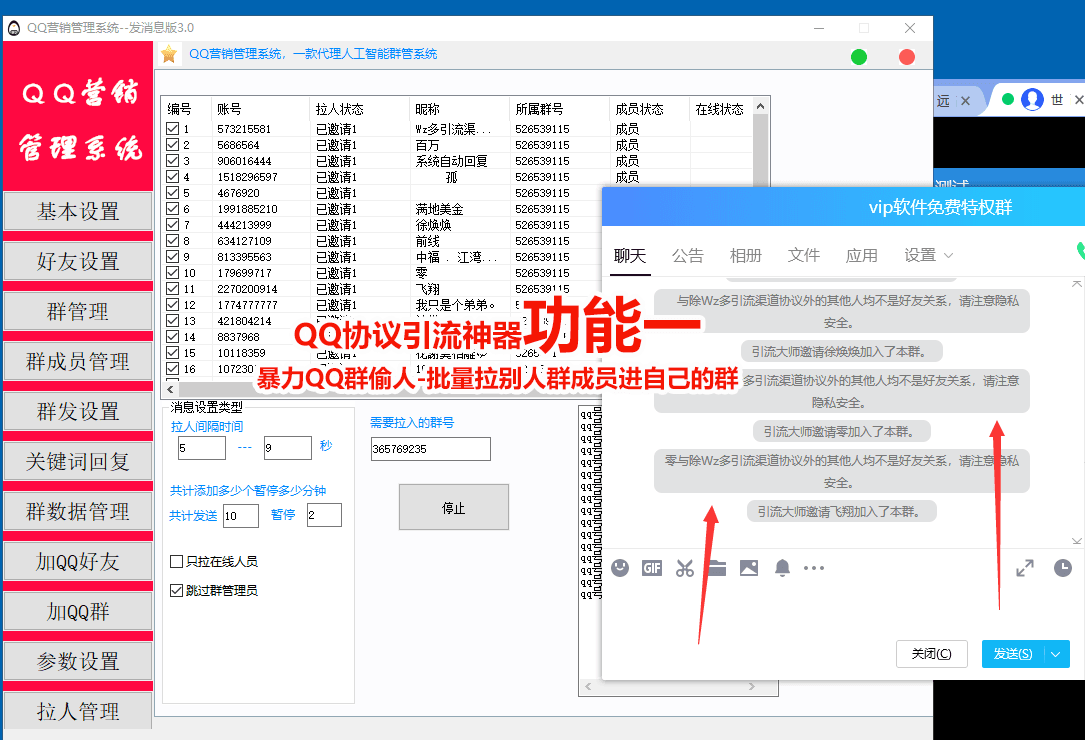The height and width of the screenshot is (740, 1085).
Task: Click the table horizontal scroll-left arrow
Action: [170, 389]
